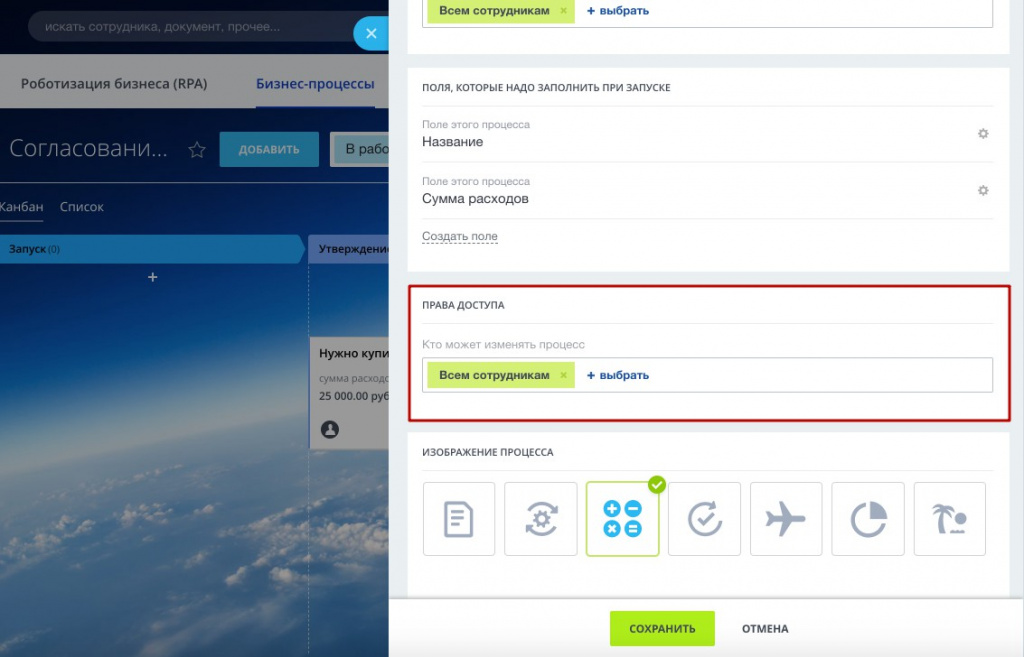Open settings gear for Сумма расходов field
Viewport: 1024px width, 657px height.
tap(983, 191)
